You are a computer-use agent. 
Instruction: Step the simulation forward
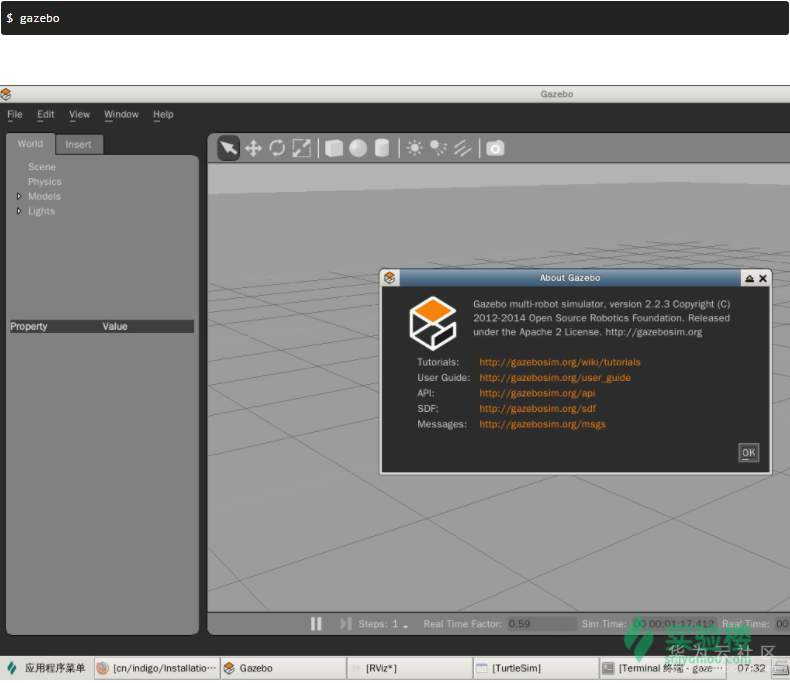346,624
